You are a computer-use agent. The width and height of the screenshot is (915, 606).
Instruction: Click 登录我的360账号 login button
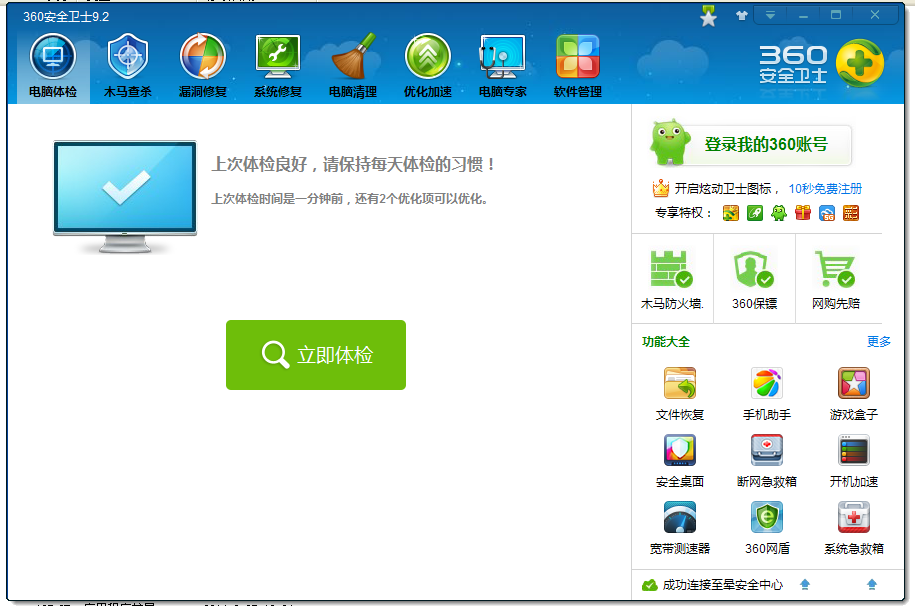(x=766, y=144)
